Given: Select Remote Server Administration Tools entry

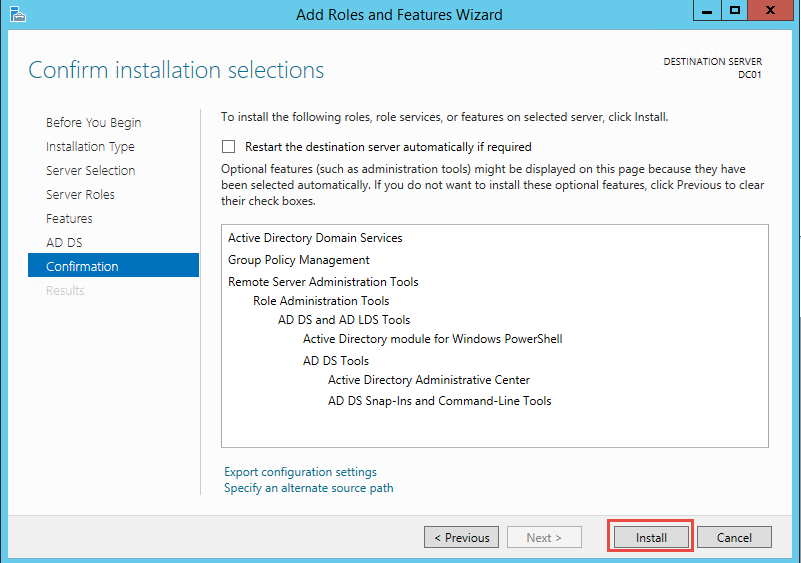Looking at the screenshot, I should (x=323, y=282).
